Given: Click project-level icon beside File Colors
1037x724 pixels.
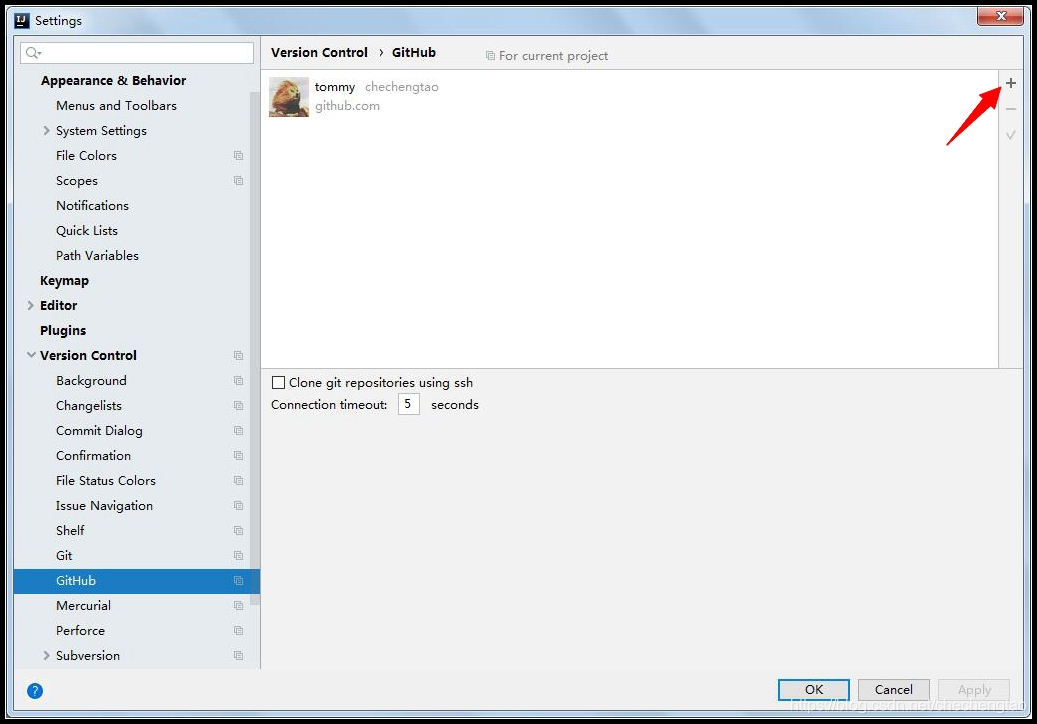Looking at the screenshot, I should pos(238,156).
